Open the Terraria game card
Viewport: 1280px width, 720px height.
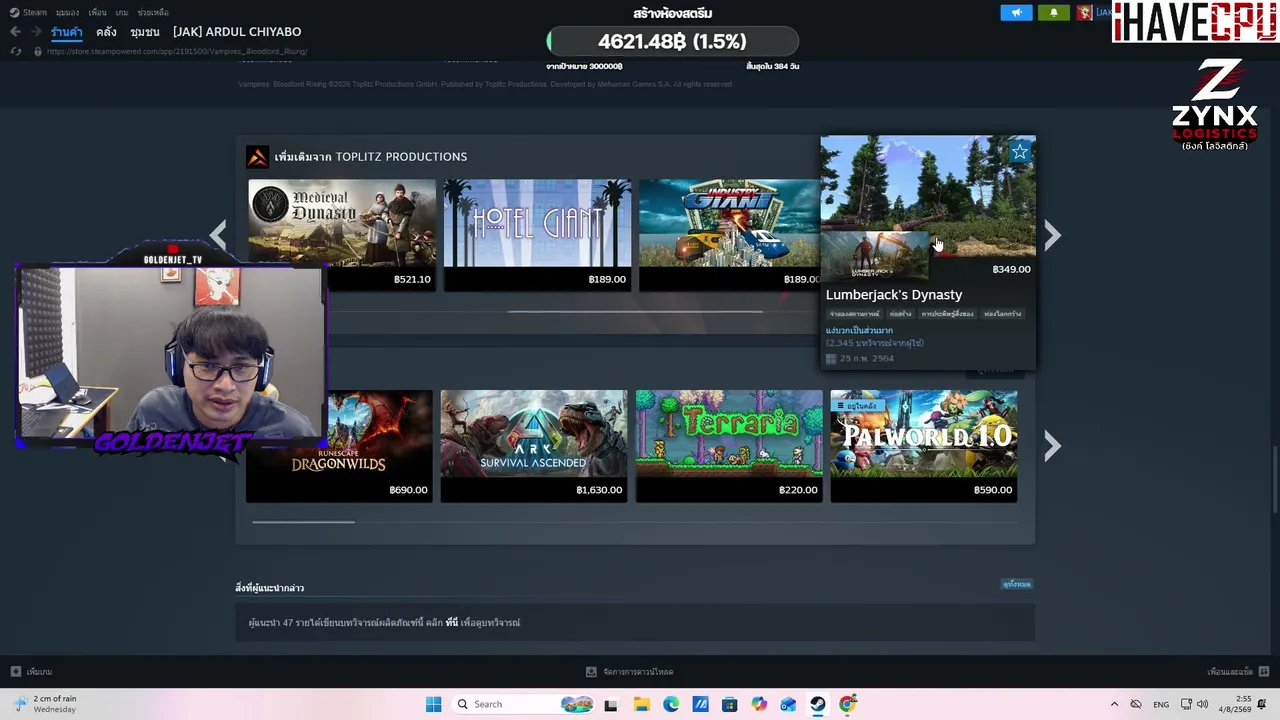tap(729, 446)
